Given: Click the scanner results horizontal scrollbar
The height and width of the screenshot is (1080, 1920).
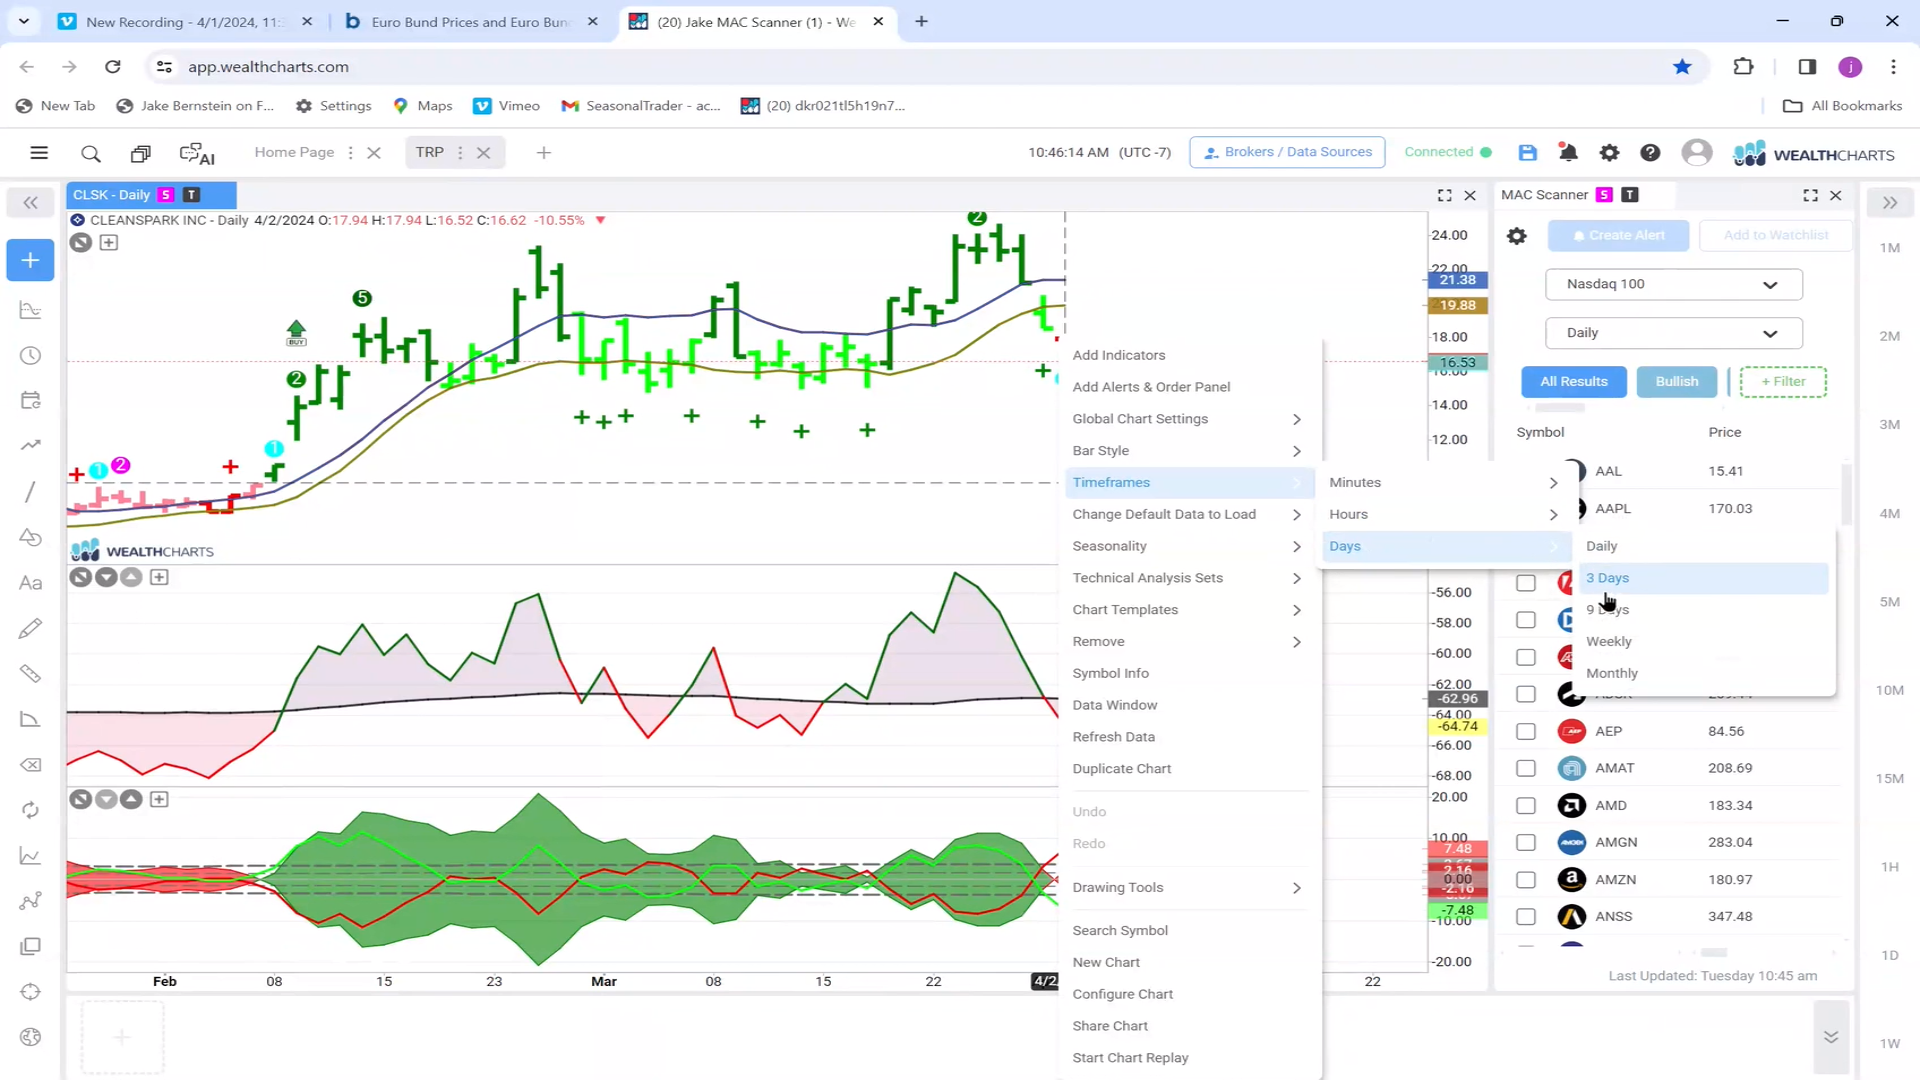Looking at the screenshot, I should tap(1714, 953).
